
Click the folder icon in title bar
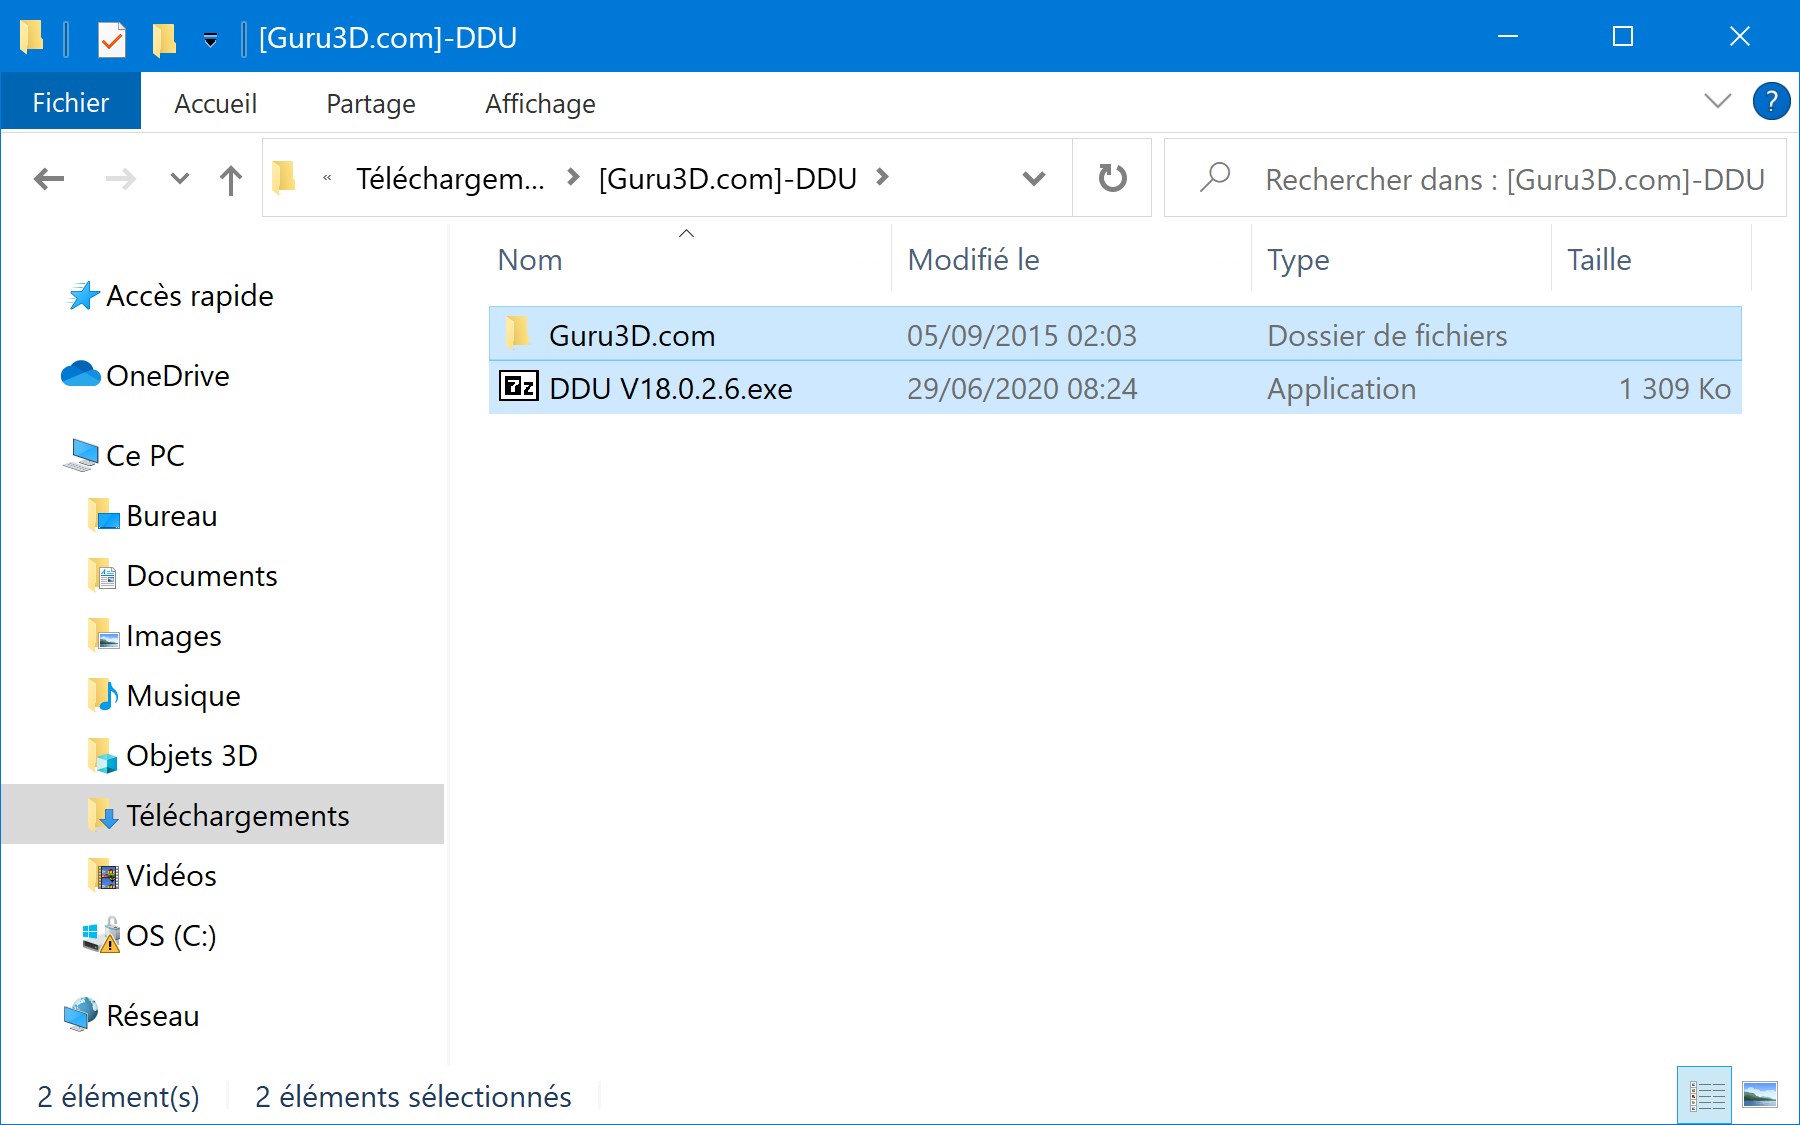(32, 37)
